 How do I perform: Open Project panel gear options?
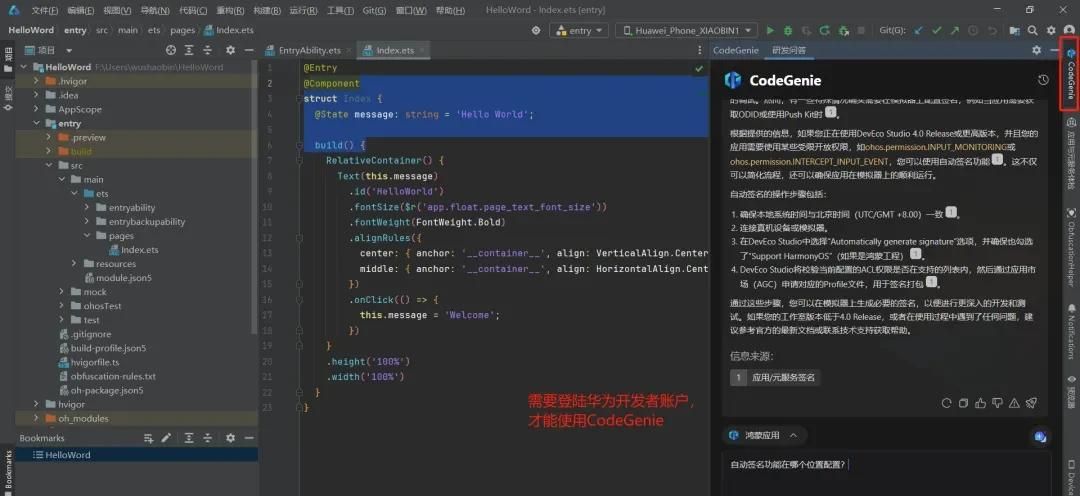pos(231,50)
